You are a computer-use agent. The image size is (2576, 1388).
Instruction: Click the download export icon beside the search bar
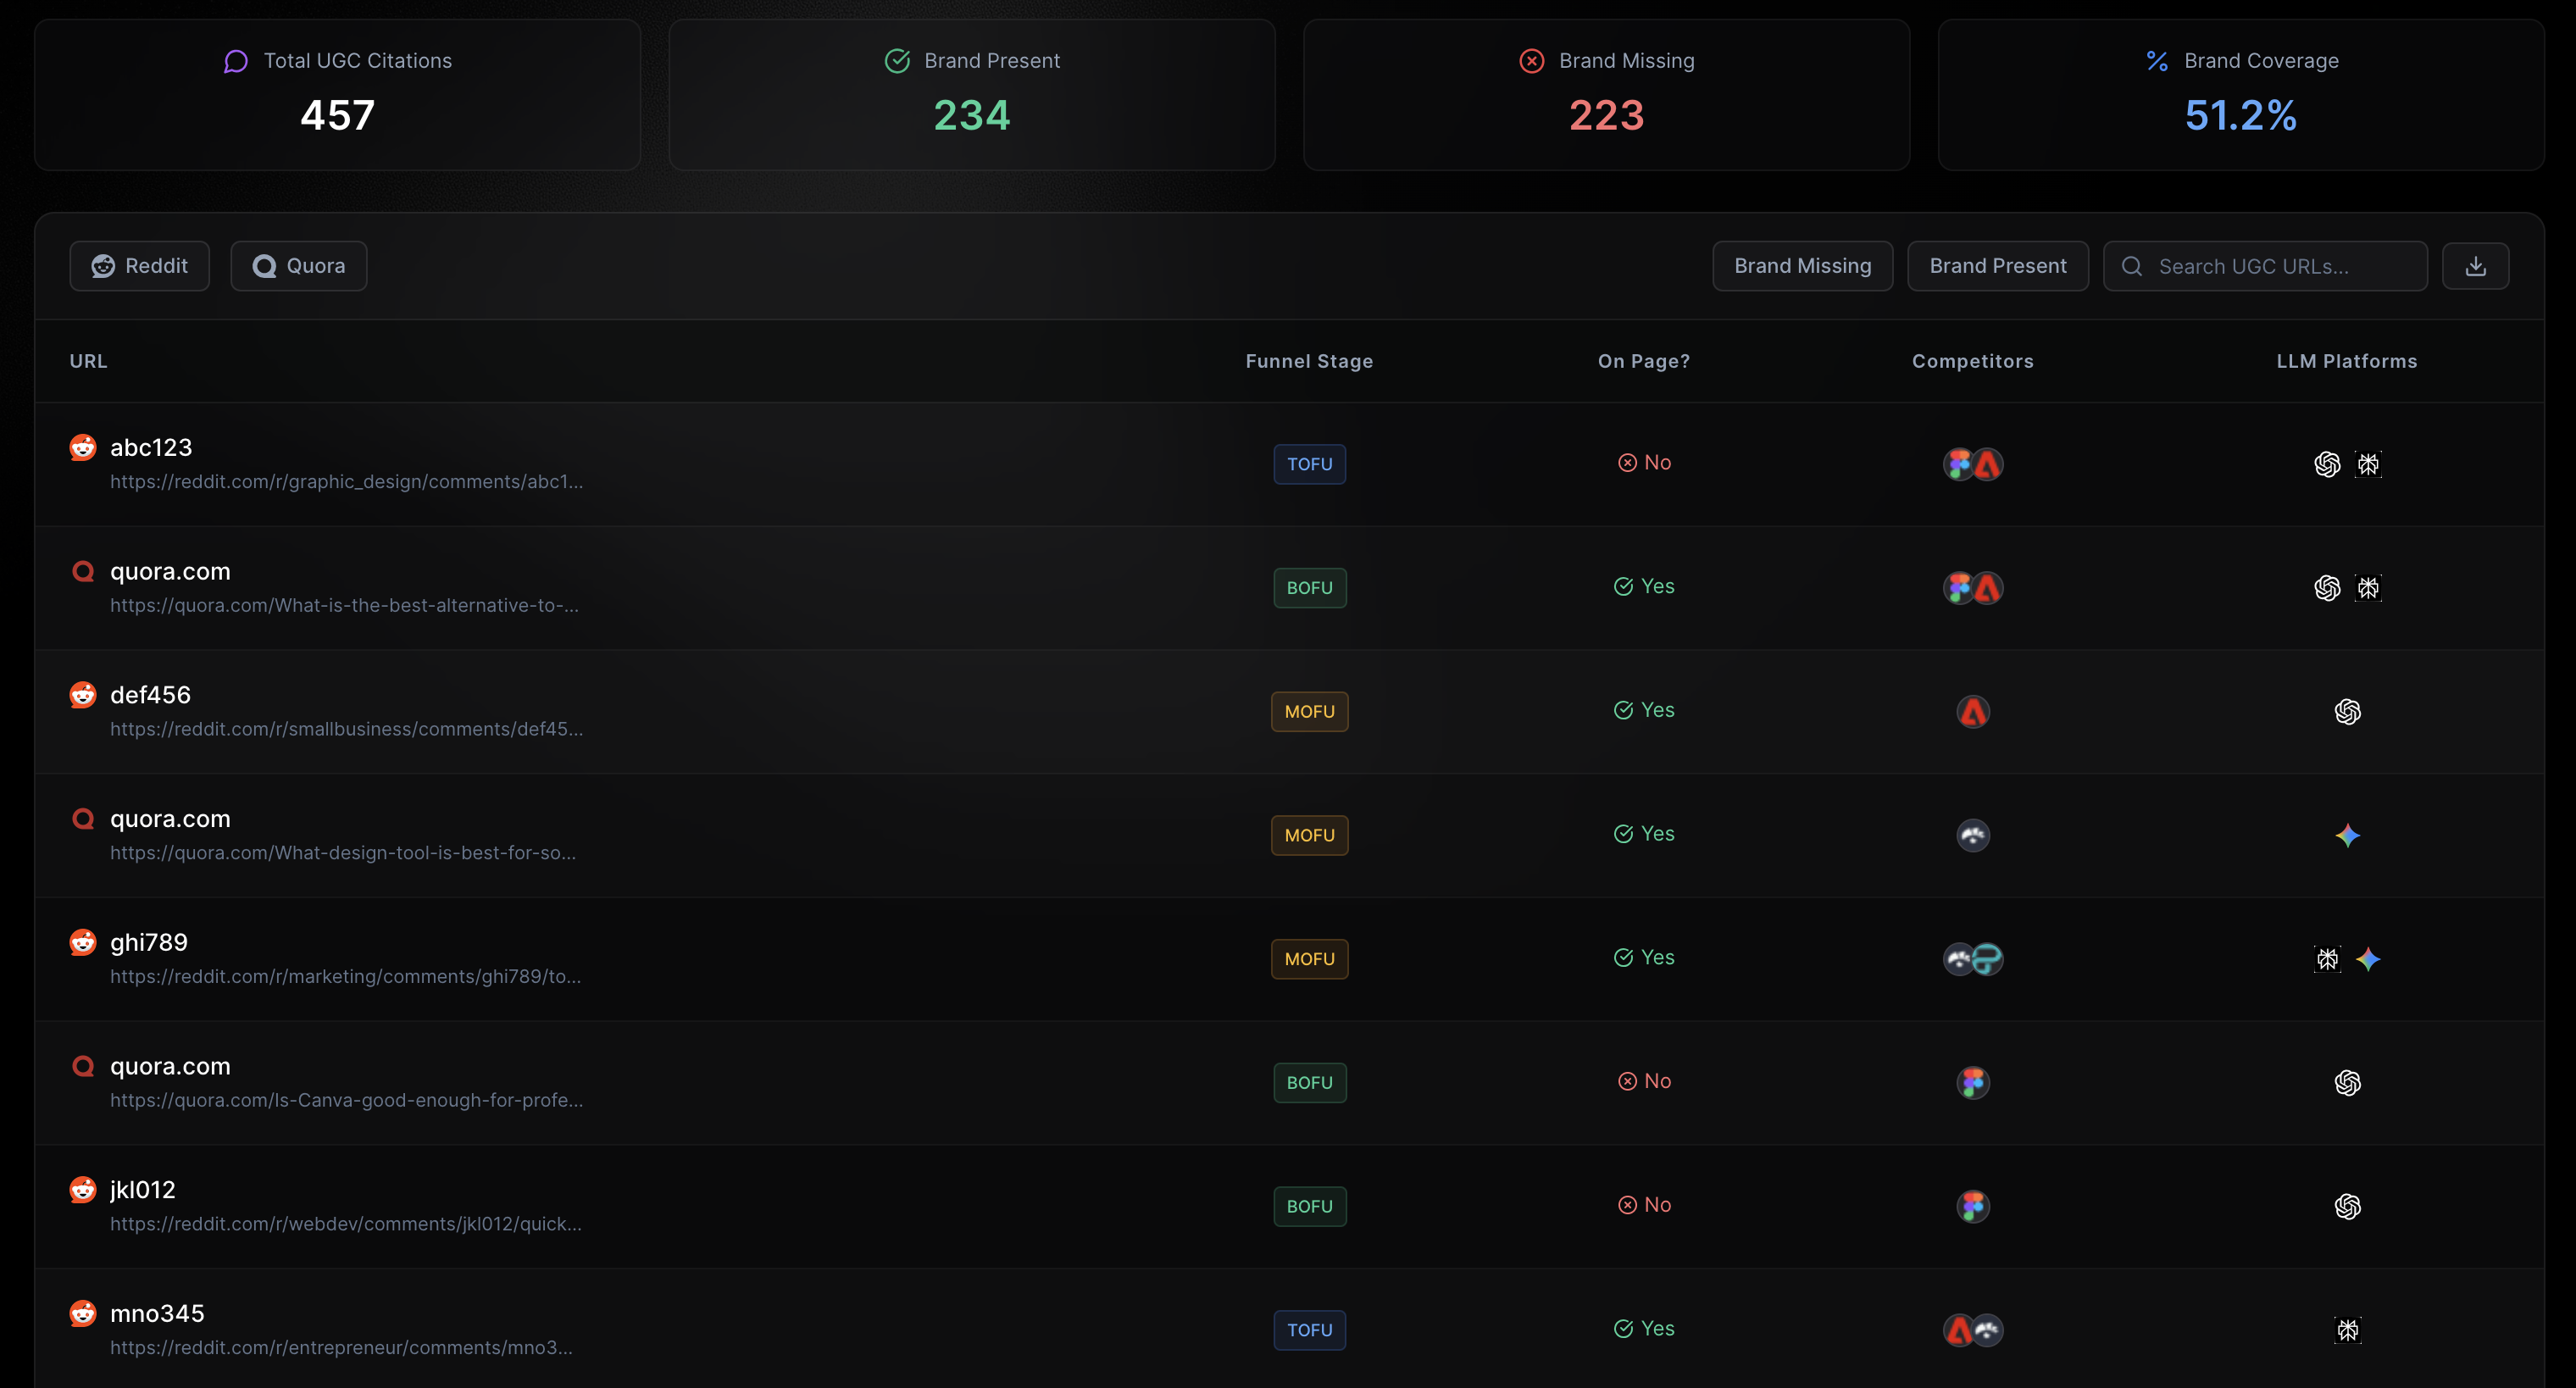[x=2476, y=266]
